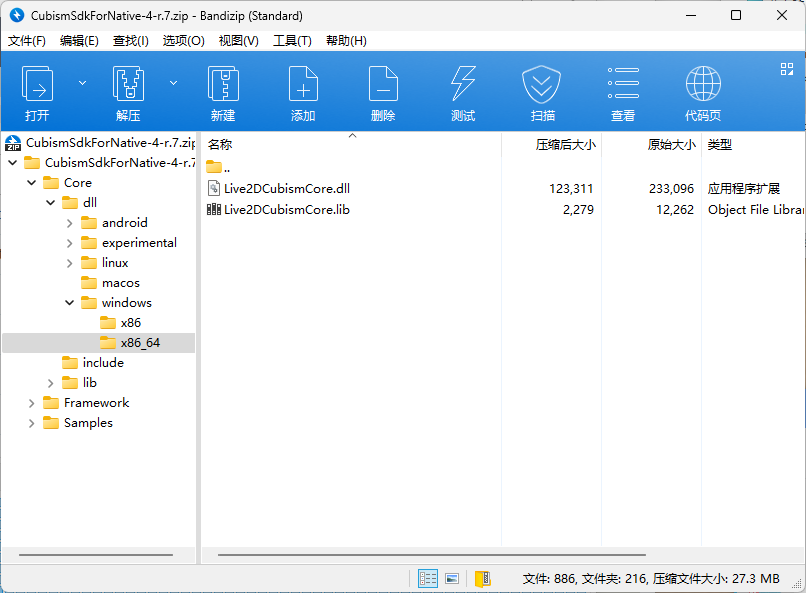Click the 扫描 (Scan) shield icon
806x593 pixels.
[543, 85]
